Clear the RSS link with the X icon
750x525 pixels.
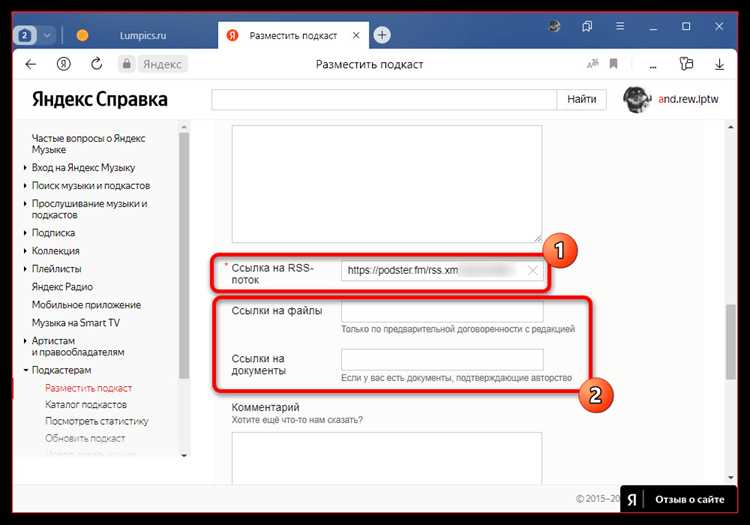point(532,271)
